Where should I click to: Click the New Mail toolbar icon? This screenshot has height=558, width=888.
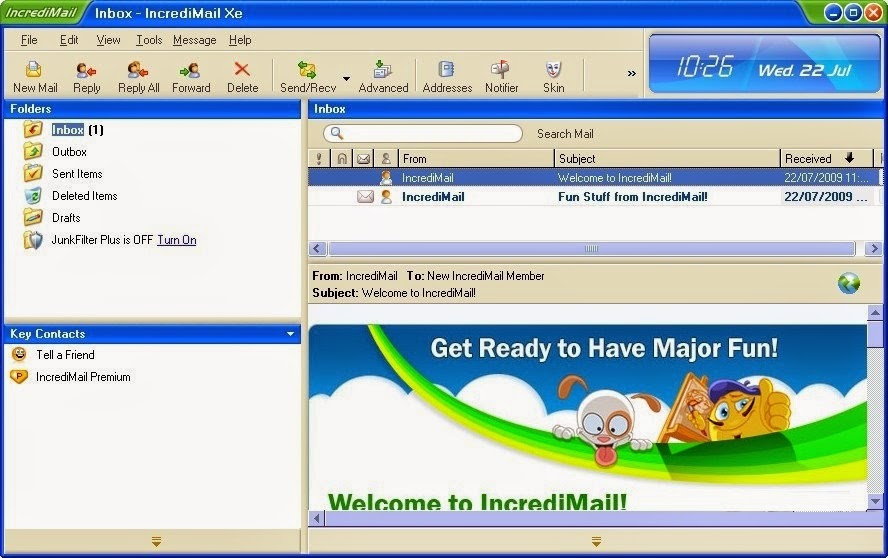point(33,69)
